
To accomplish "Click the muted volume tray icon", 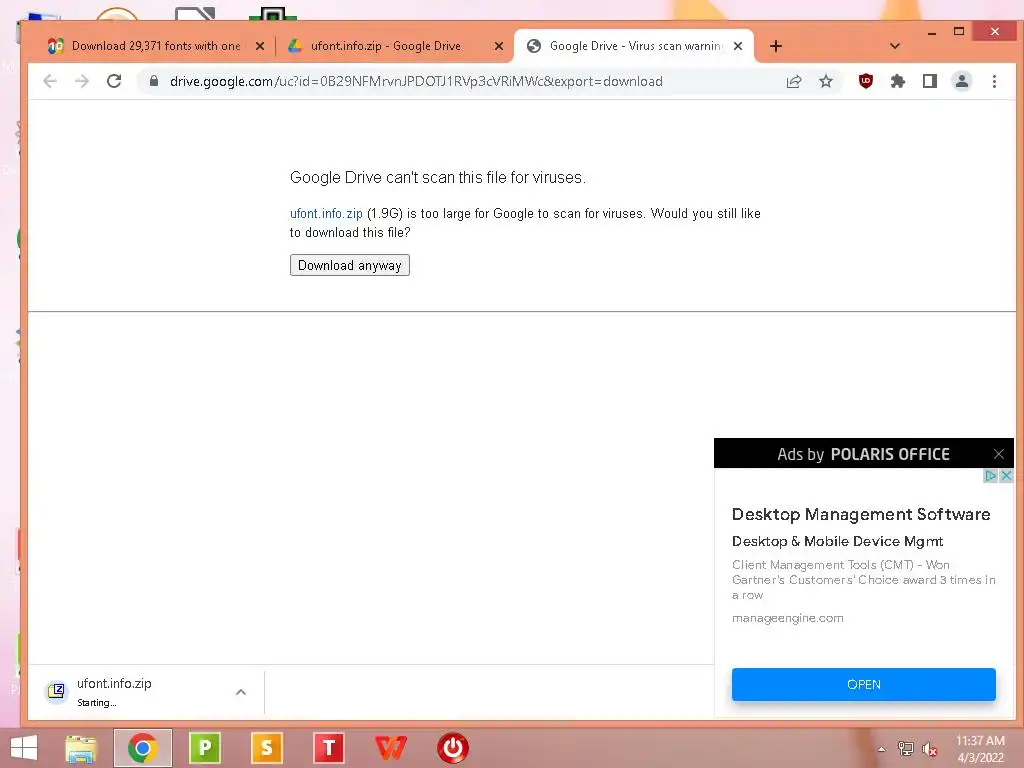I will [x=929, y=749].
